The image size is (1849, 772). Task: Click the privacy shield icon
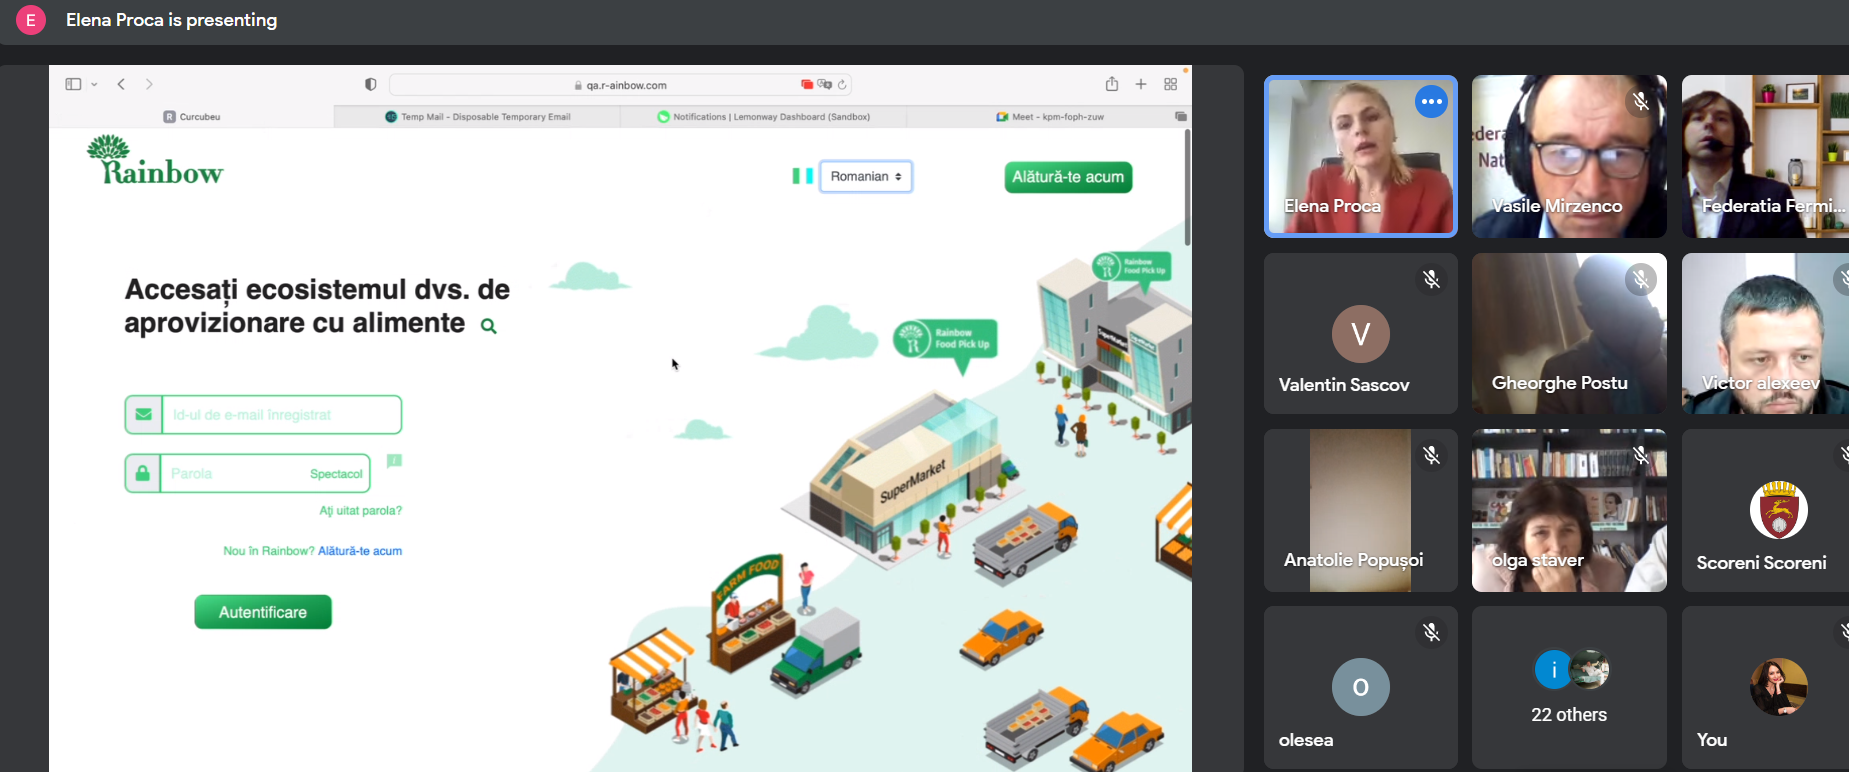[370, 85]
